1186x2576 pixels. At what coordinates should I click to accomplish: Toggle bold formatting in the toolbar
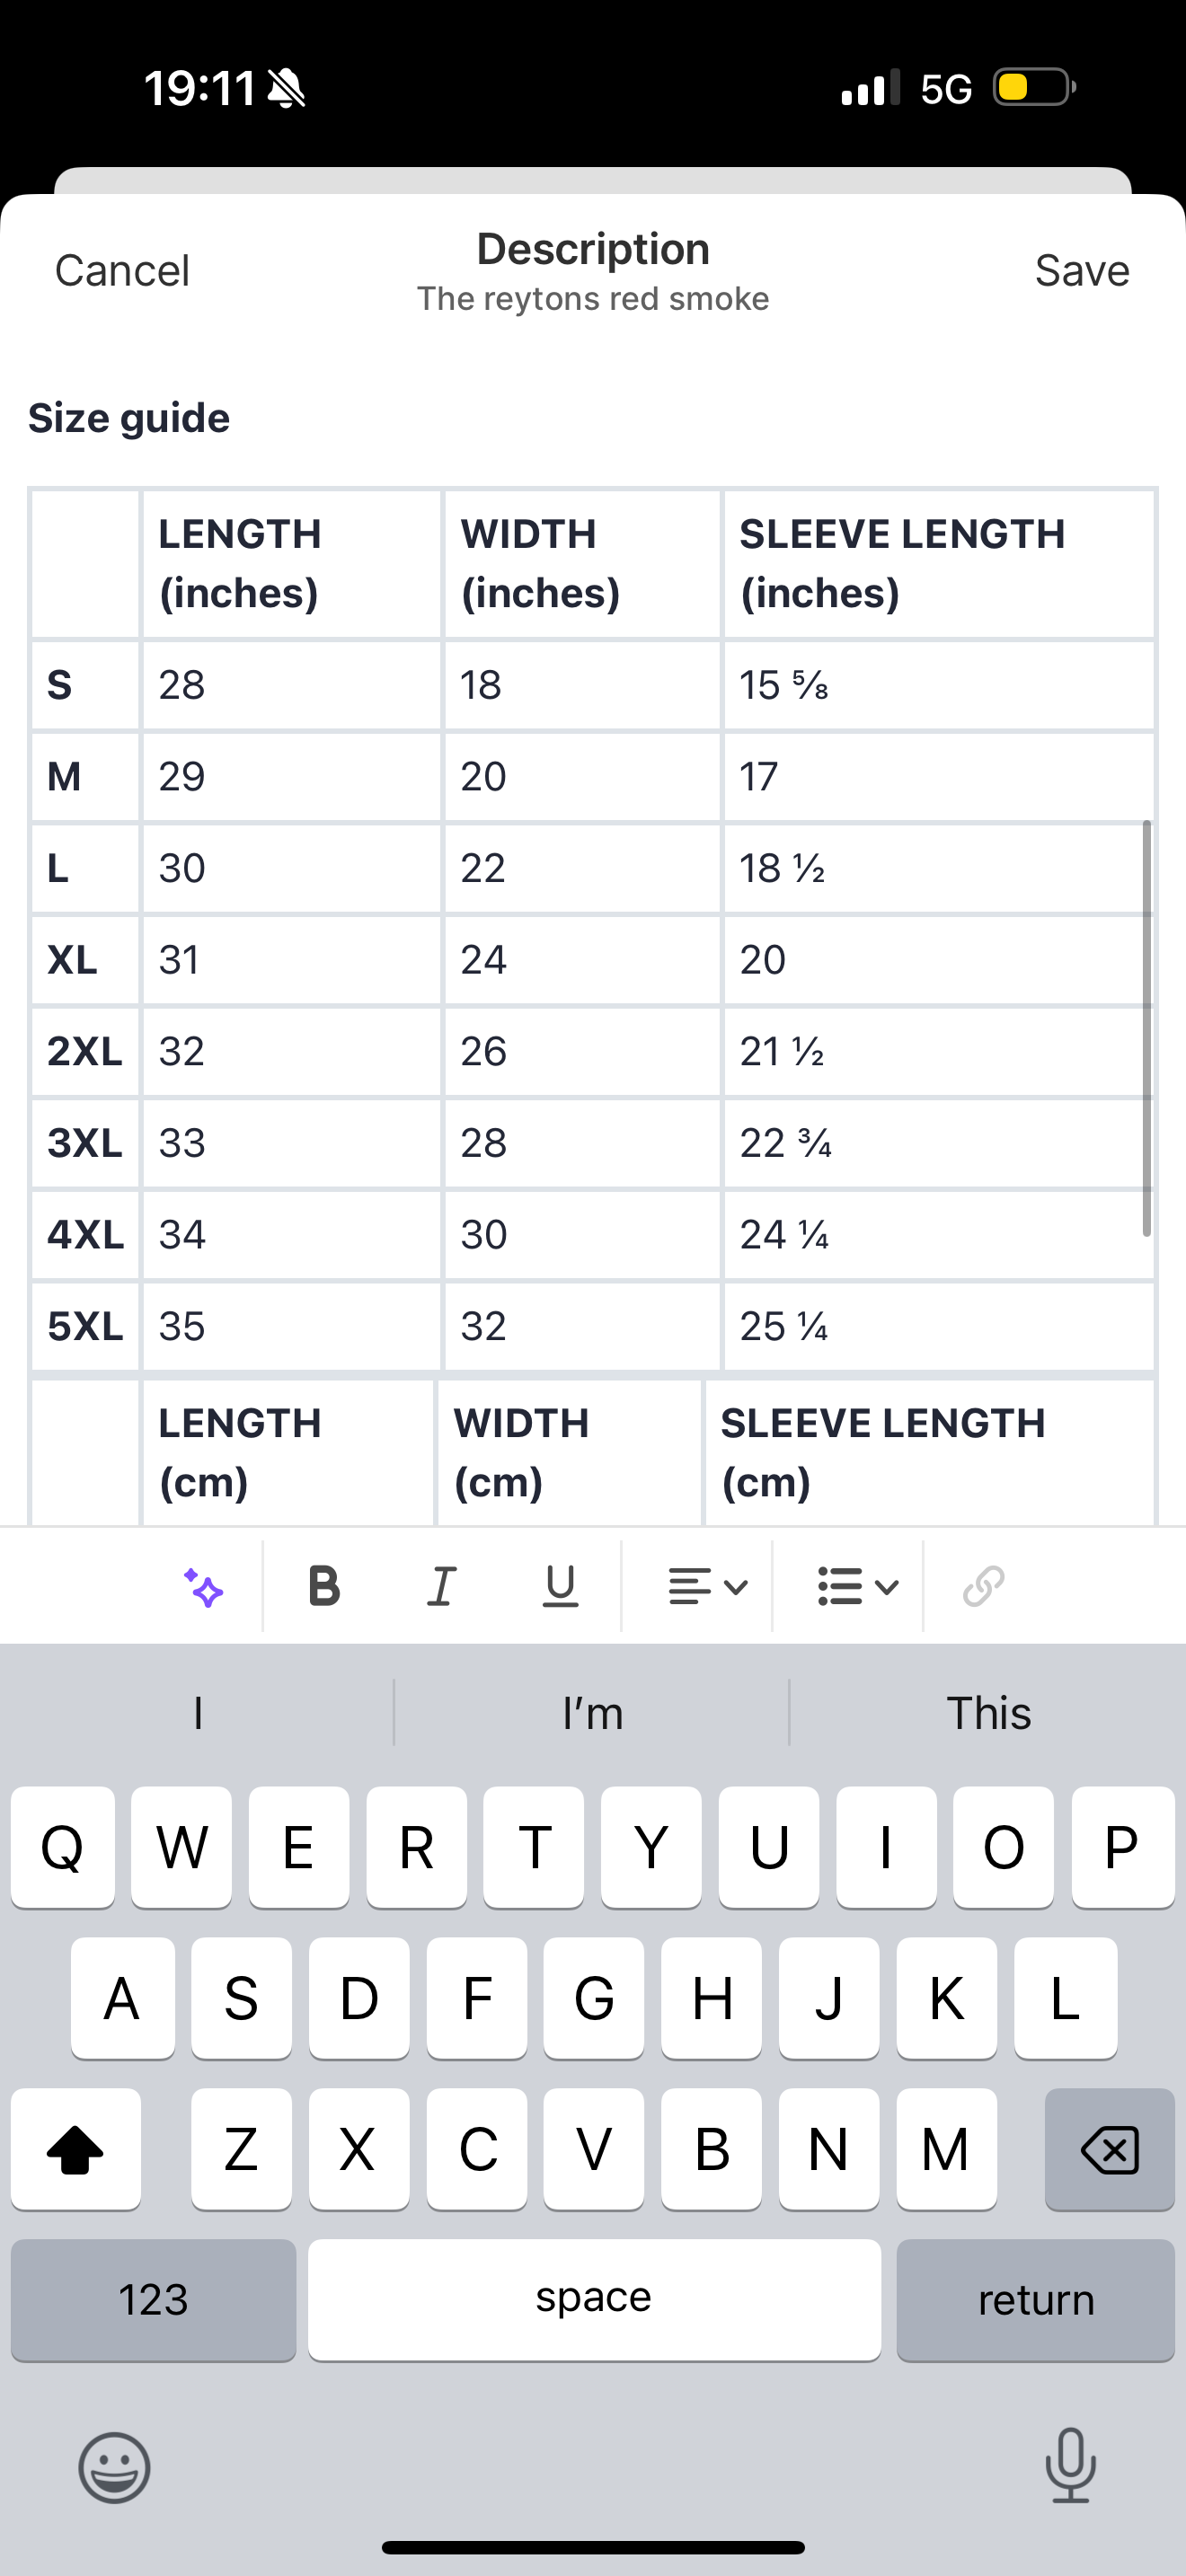(x=324, y=1587)
